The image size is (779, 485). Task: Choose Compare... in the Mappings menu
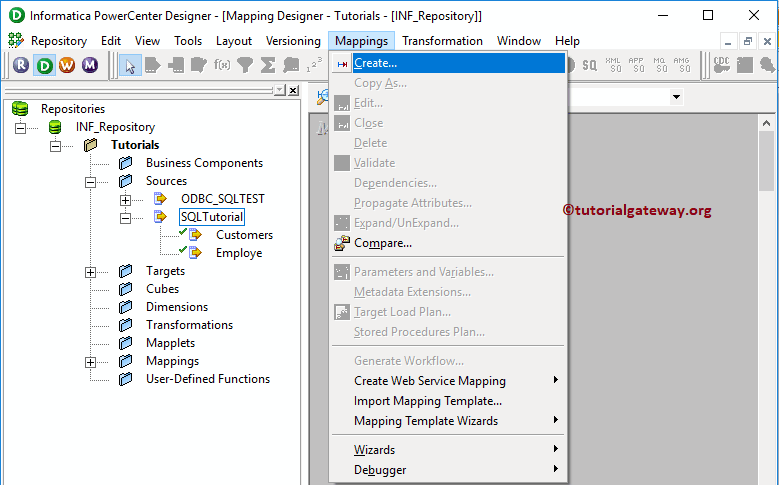448,243
